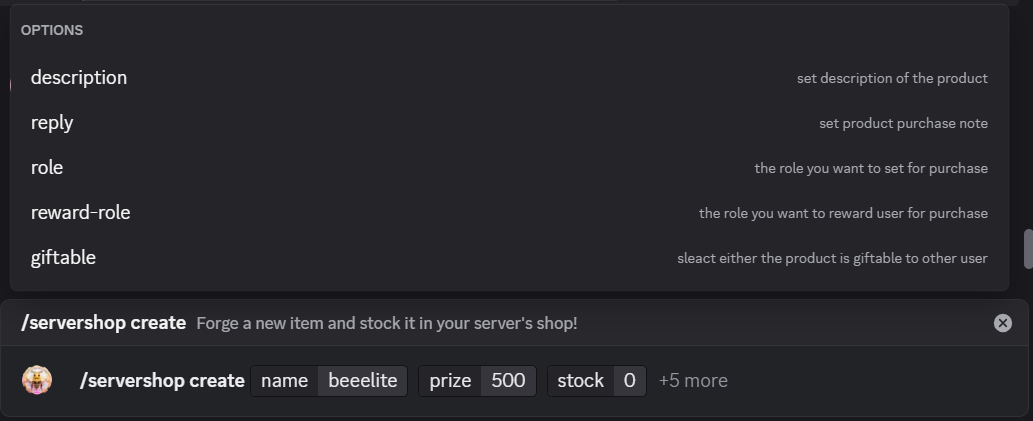This screenshot has width=1033, height=421.
Task: Click the "Forge a new item" command description
Action: tap(386, 324)
